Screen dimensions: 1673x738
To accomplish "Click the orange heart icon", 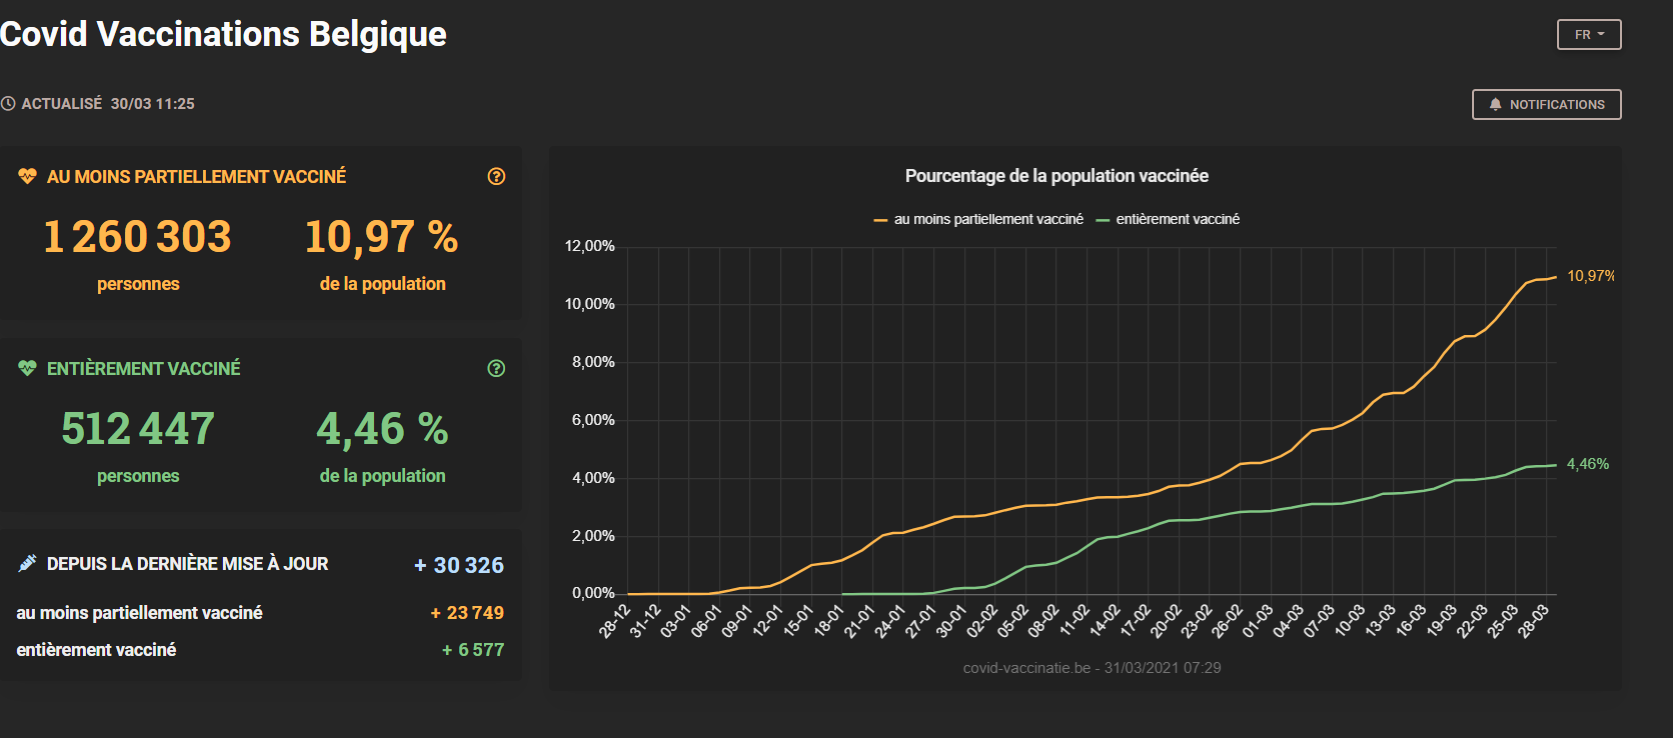I will pos(27,177).
